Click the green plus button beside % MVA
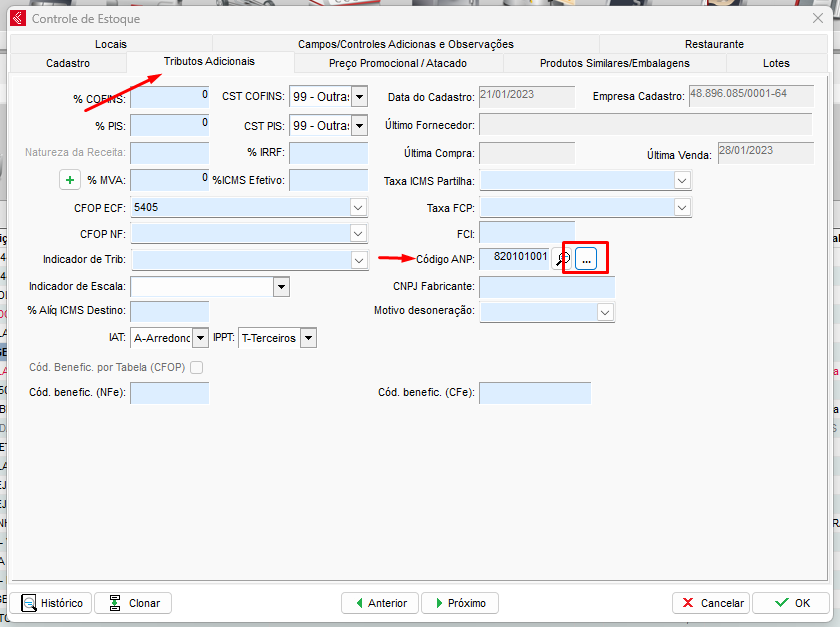The width and height of the screenshot is (840, 627). [70, 180]
